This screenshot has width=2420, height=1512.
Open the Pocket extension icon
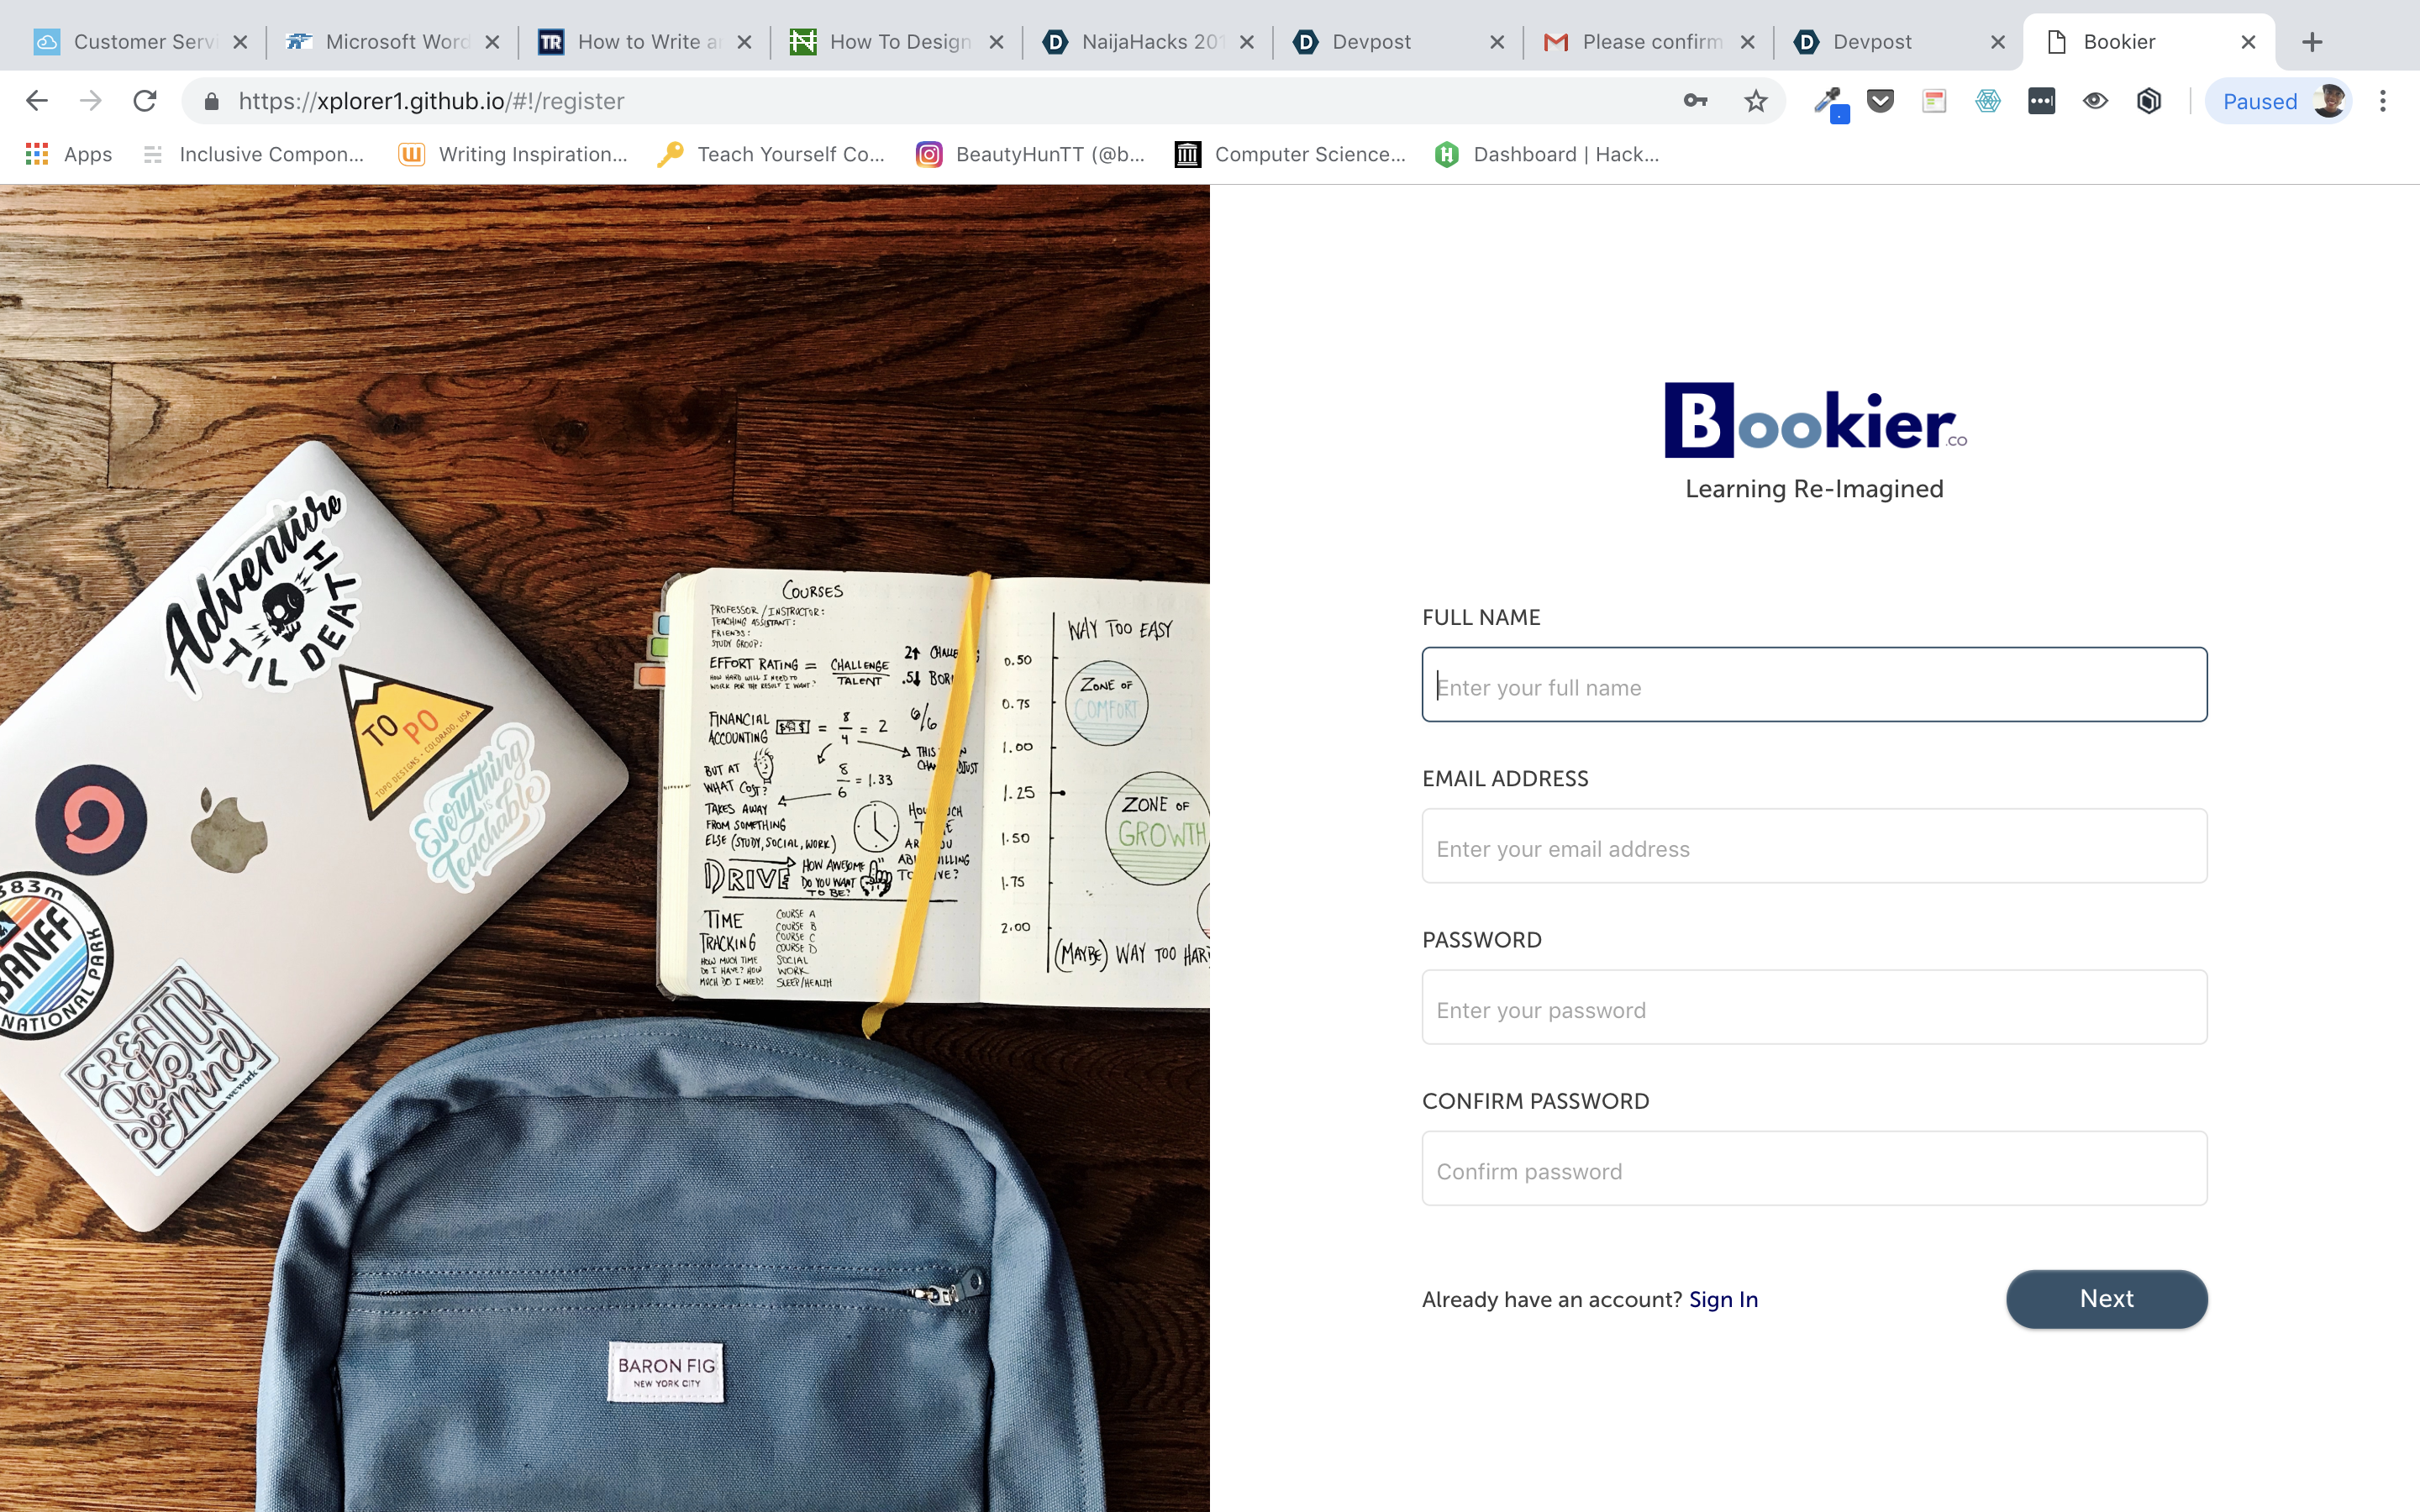pos(1880,101)
